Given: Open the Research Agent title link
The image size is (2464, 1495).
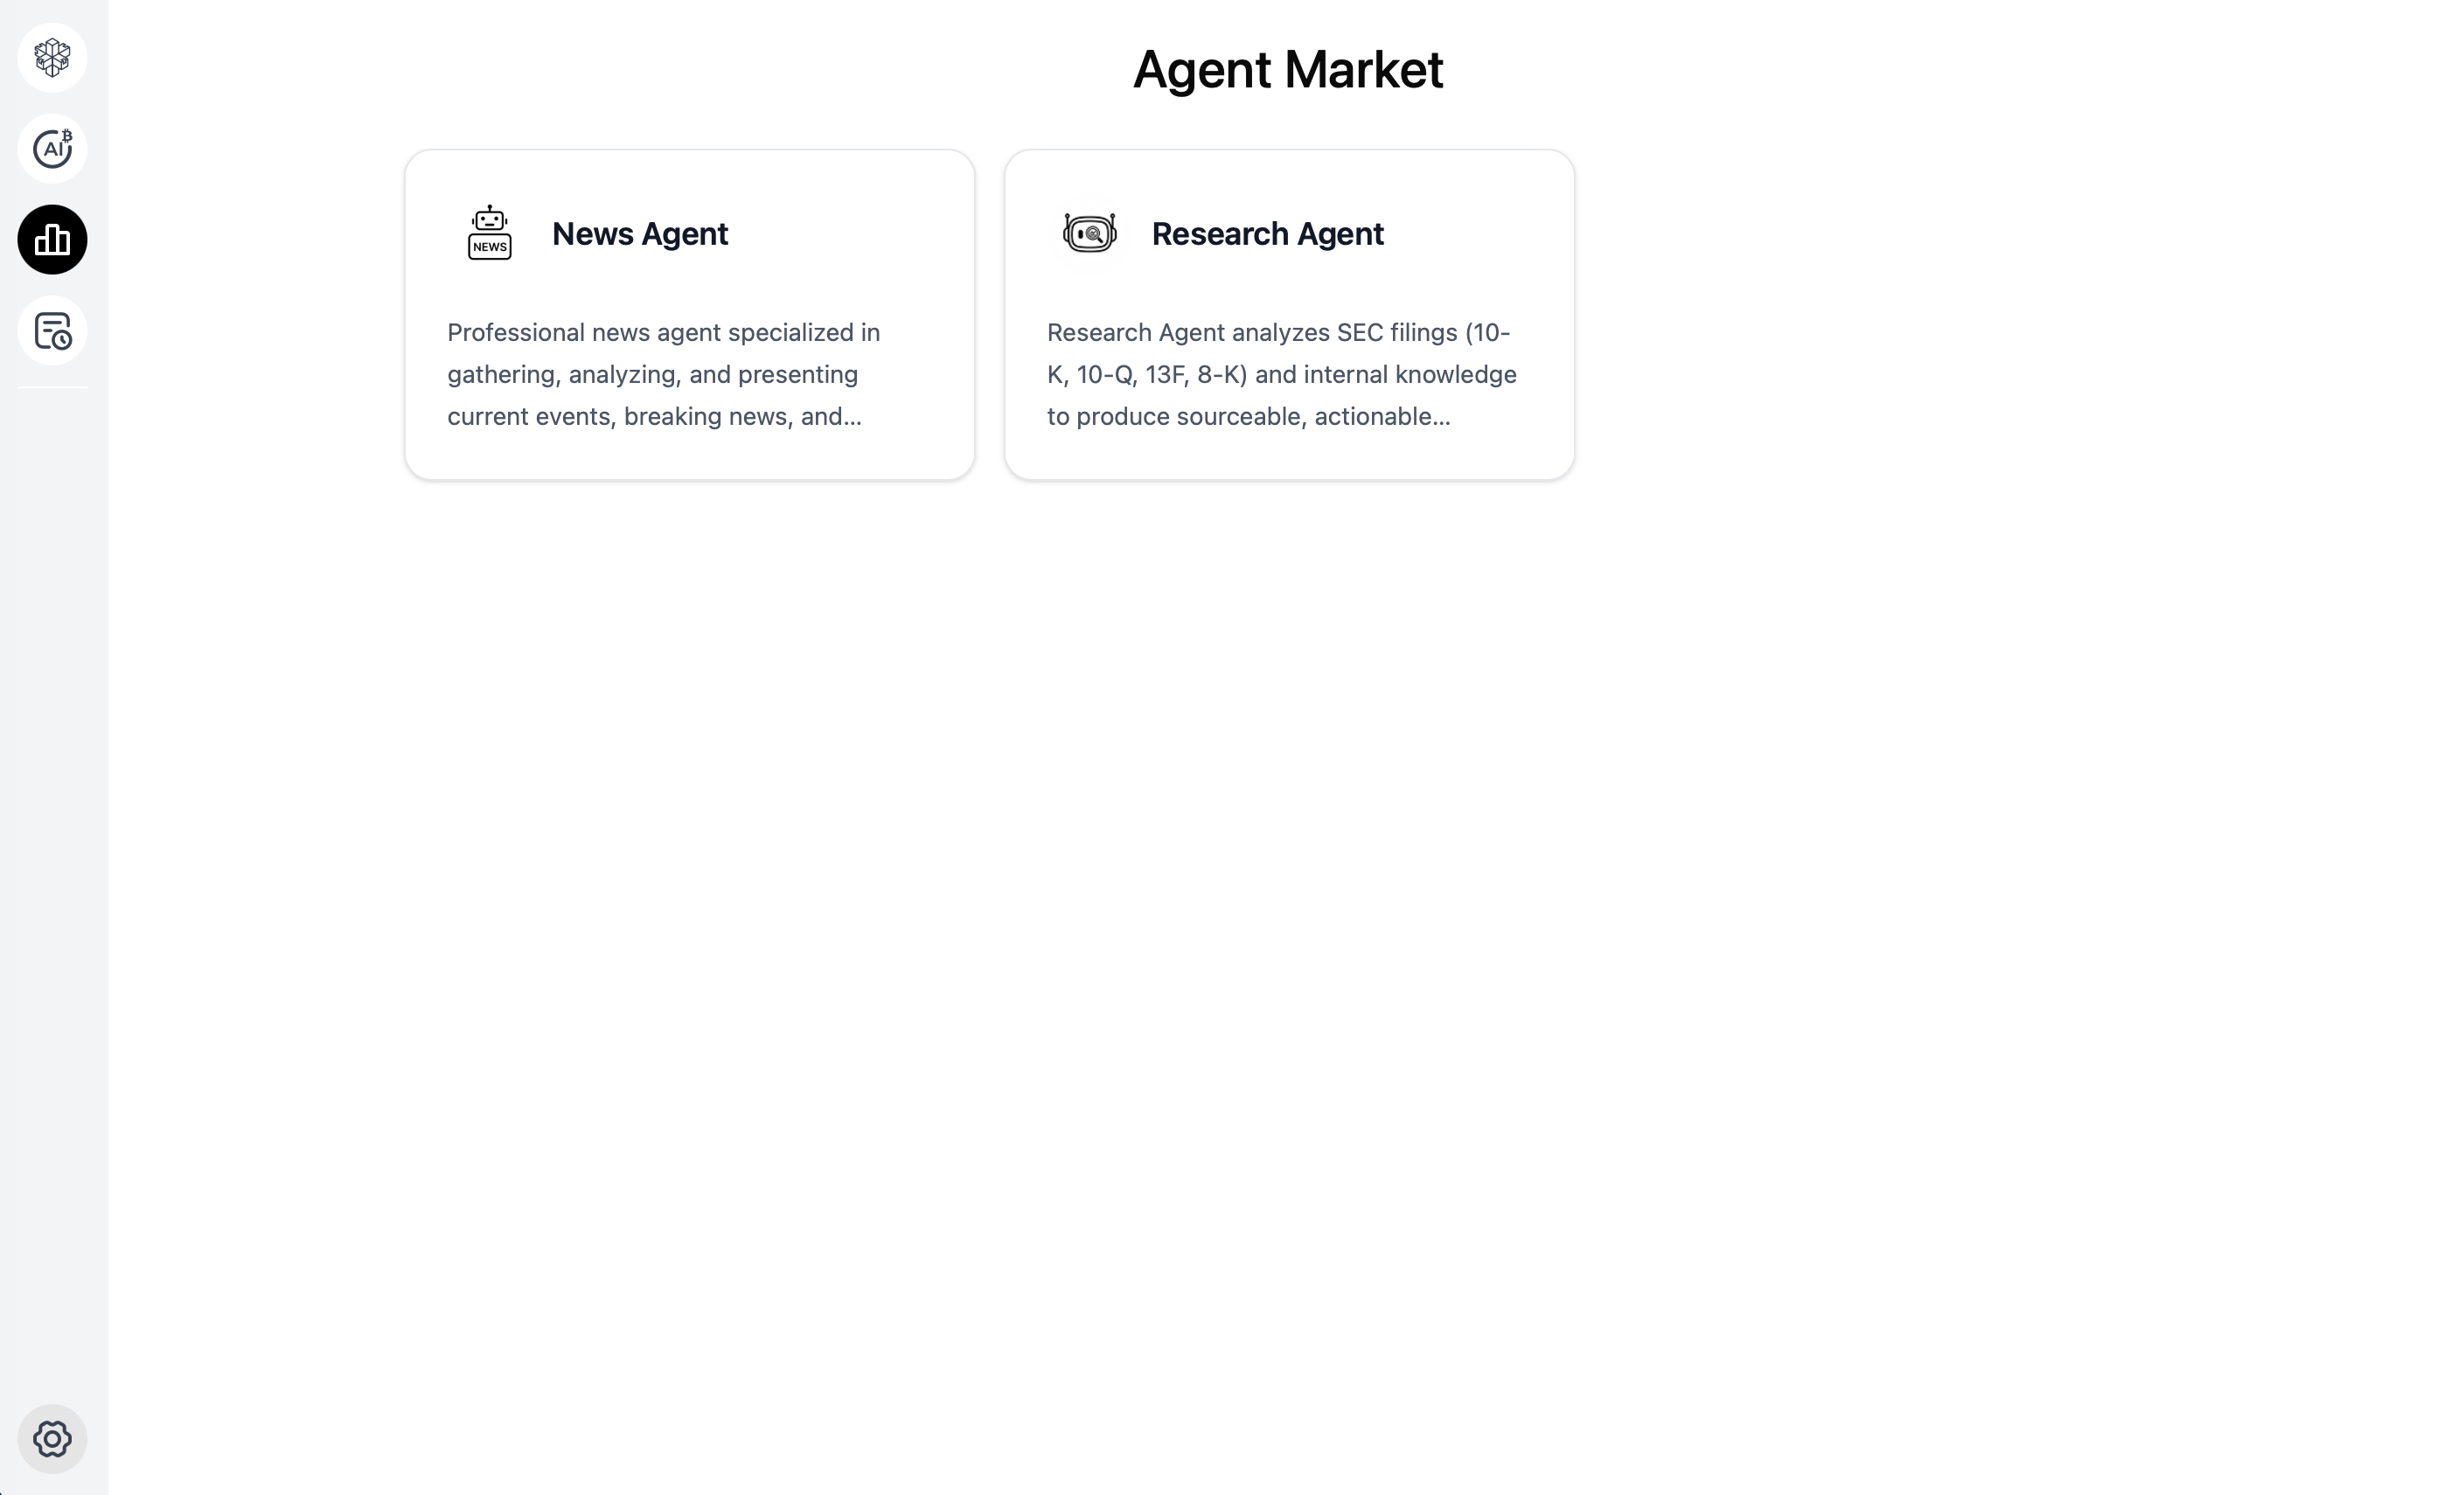Looking at the screenshot, I should (x=1267, y=233).
